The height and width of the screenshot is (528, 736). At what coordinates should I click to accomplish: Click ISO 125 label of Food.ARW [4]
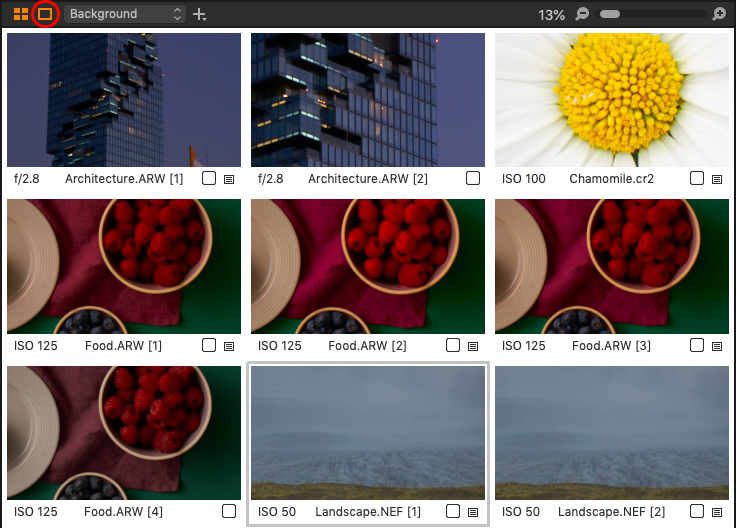(36, 512)
